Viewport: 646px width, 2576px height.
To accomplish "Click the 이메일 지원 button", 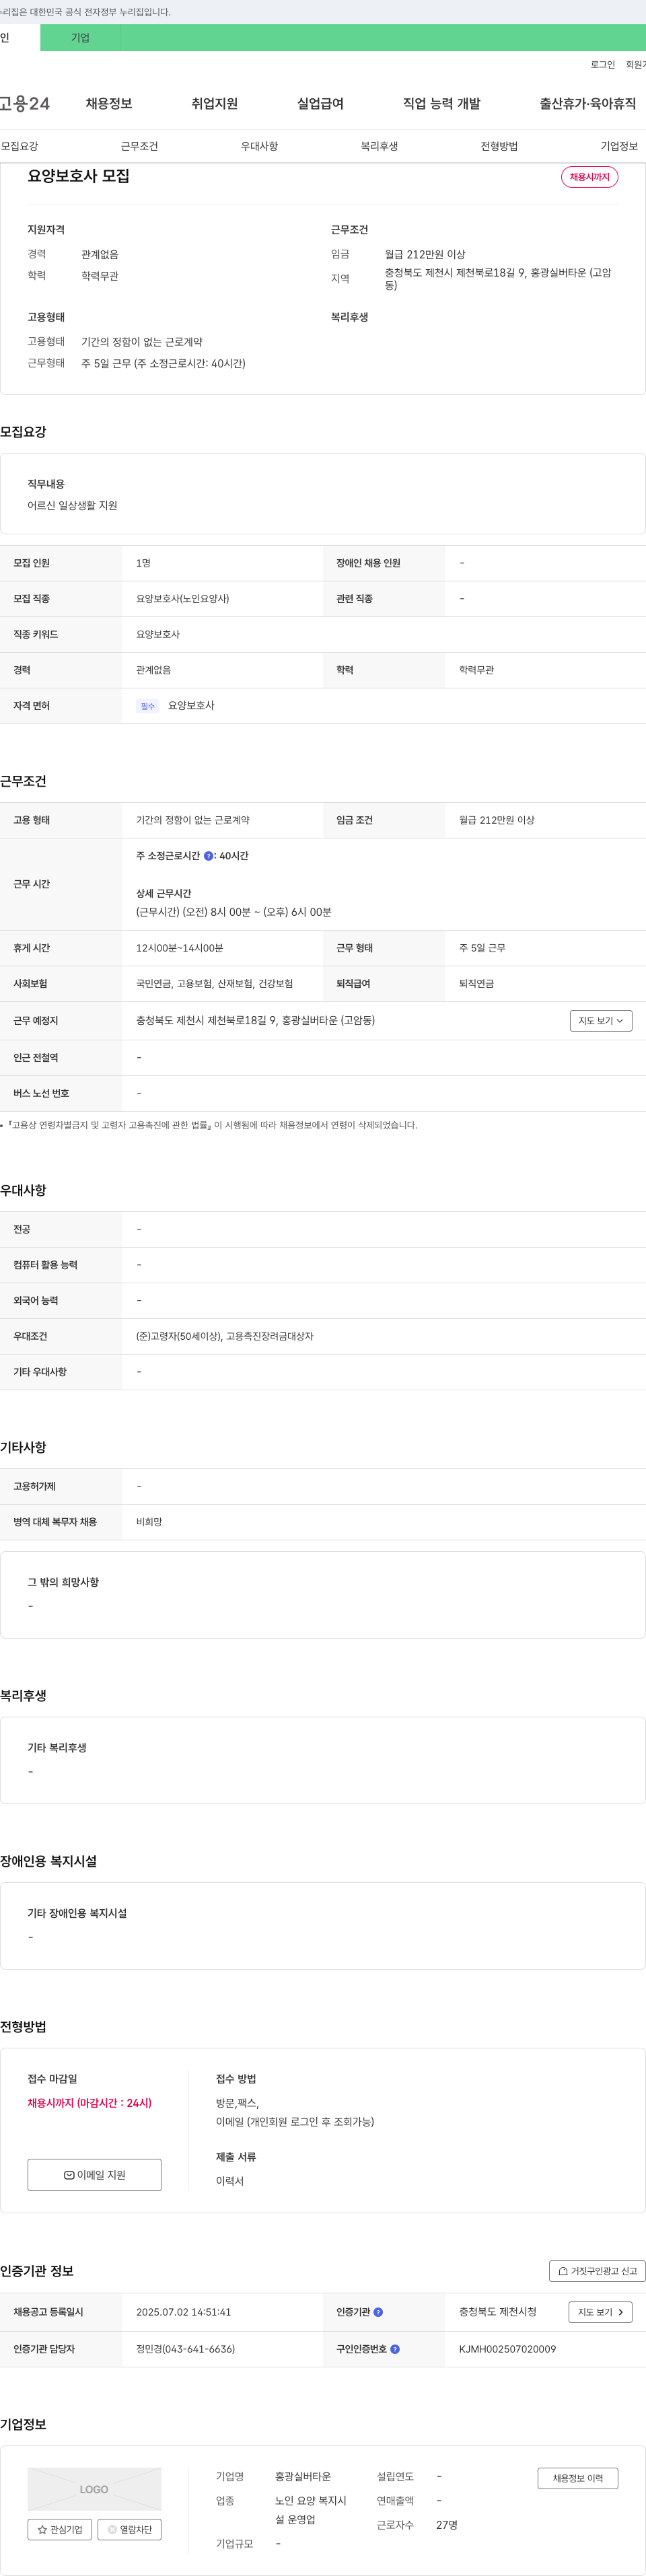I will (x=94, y=2175).
